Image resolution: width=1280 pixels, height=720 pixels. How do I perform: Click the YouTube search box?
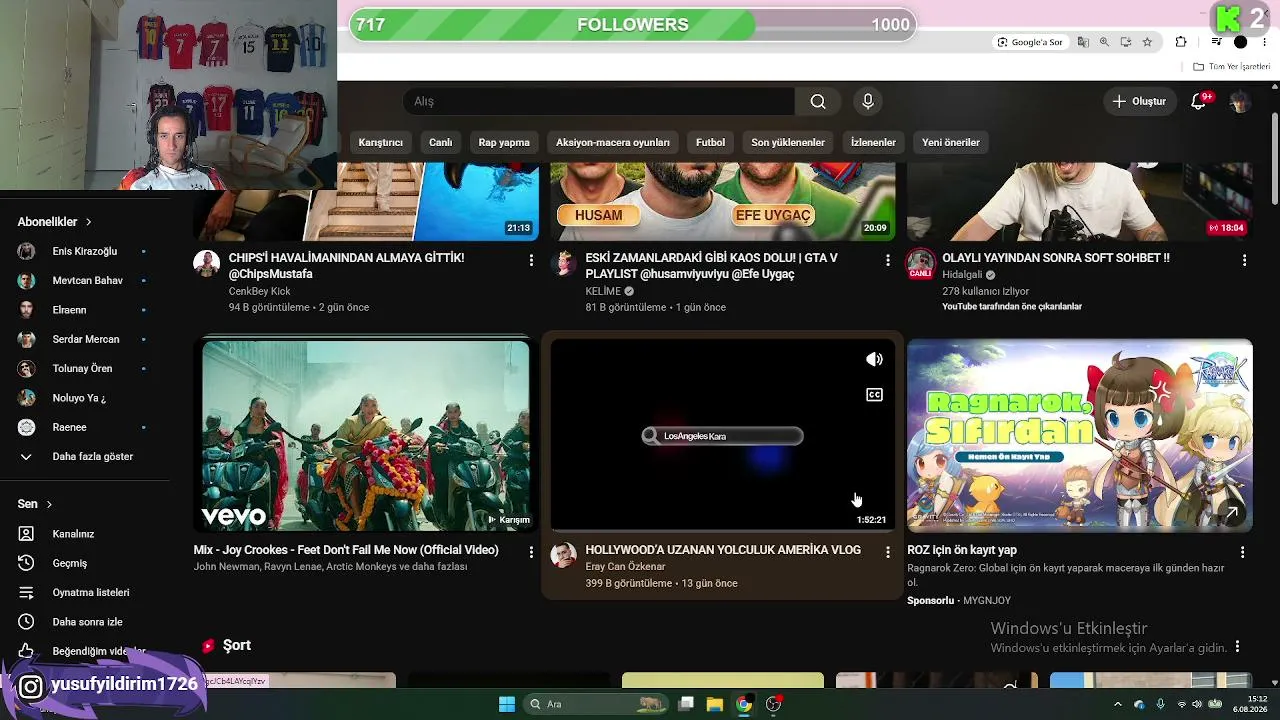(598, 101)
